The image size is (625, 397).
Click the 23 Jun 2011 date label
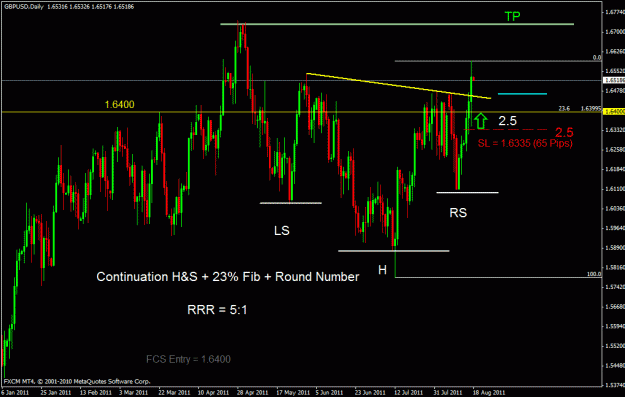[x=370, y=393]
